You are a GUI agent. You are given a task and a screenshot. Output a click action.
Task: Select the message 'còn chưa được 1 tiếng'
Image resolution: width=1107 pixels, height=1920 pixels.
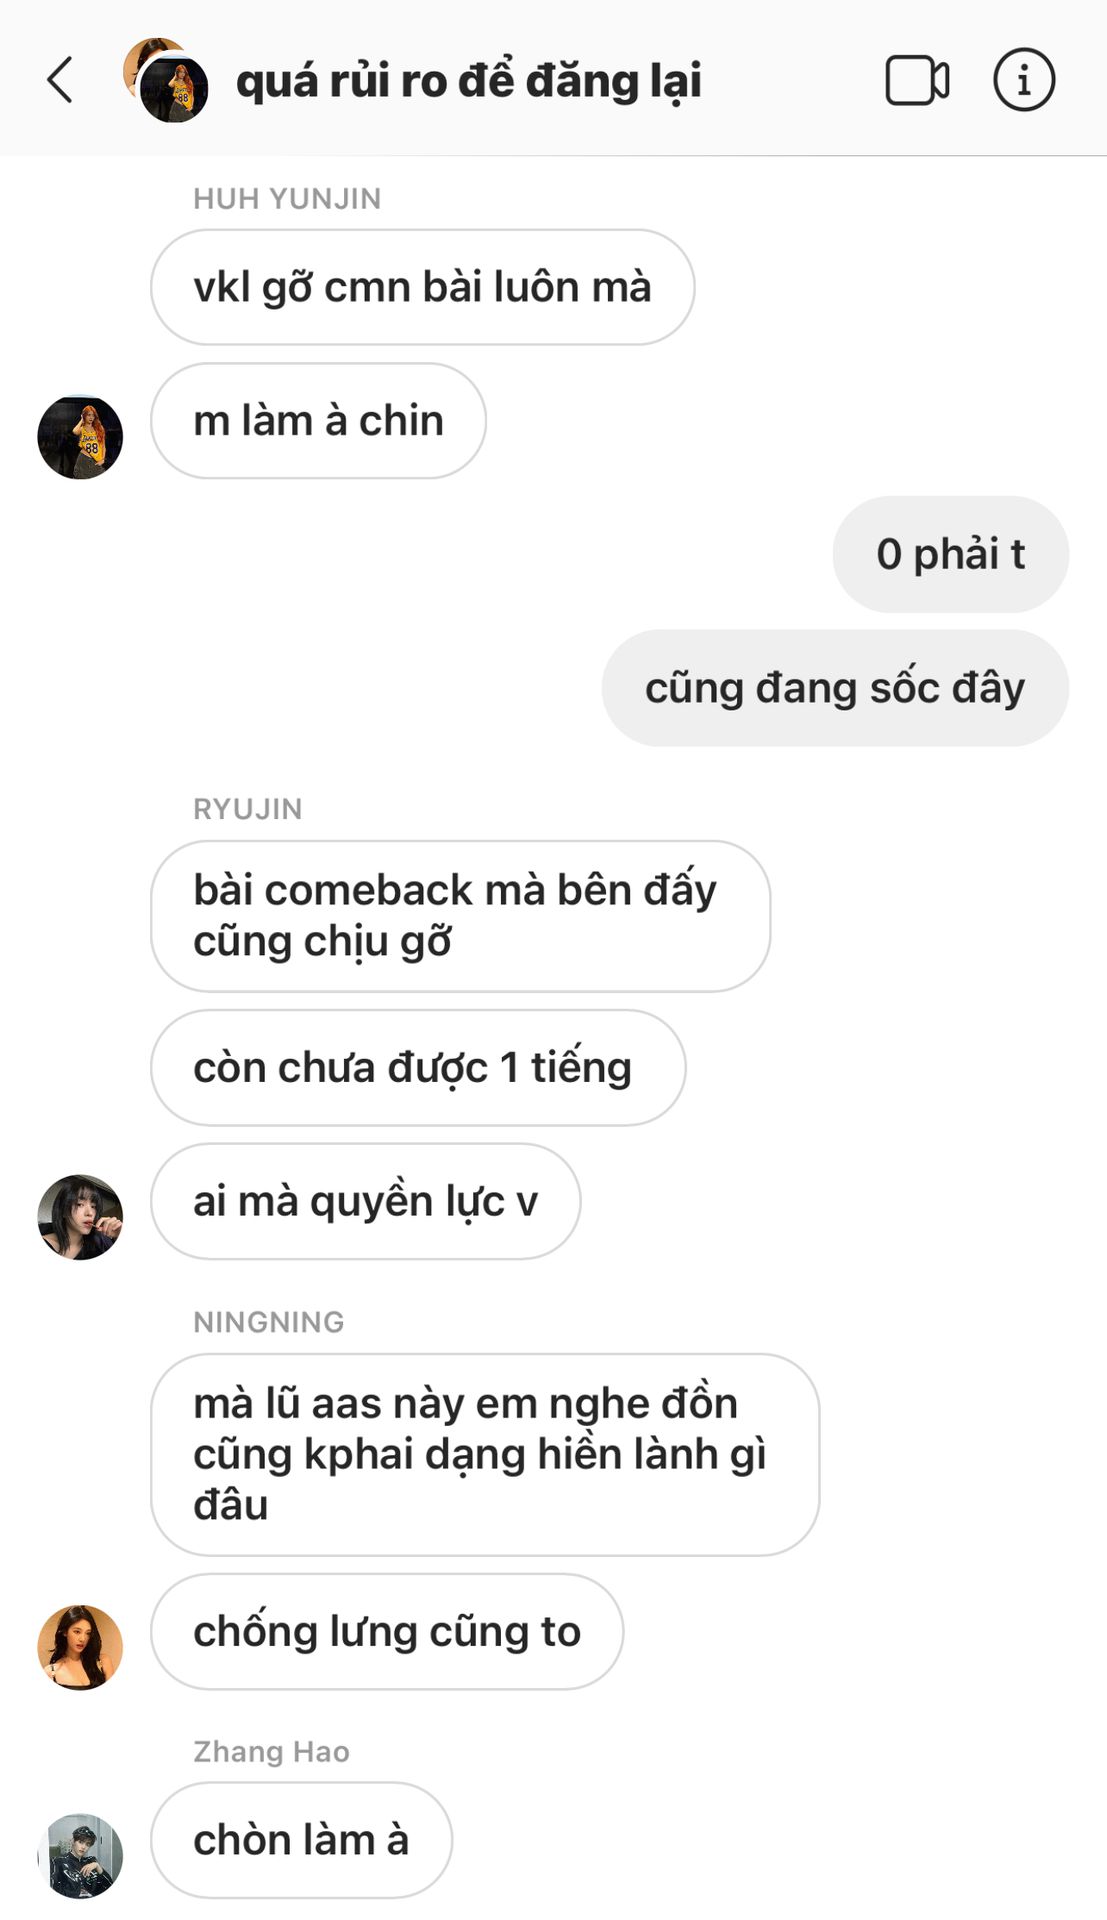click(418, 1067)
